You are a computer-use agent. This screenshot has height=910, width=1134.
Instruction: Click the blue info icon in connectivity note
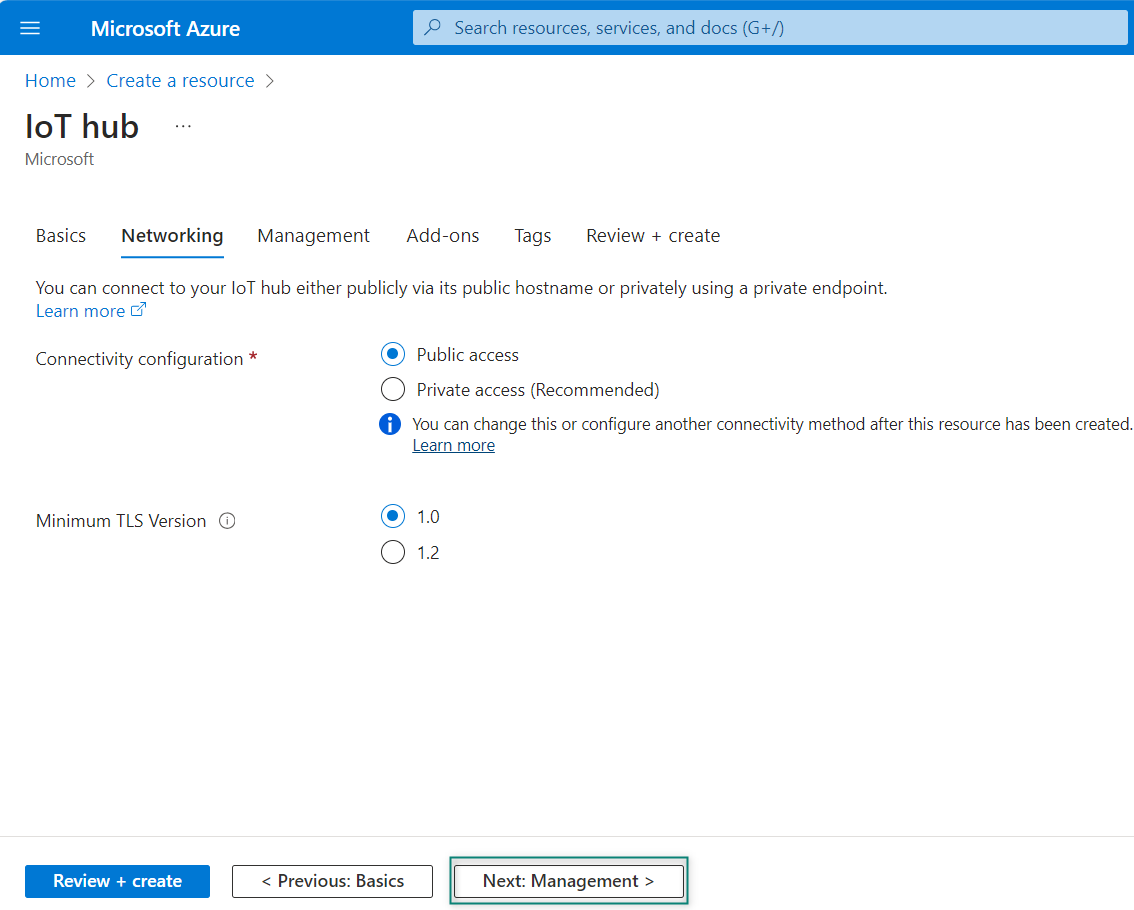(x=390, y=424)
